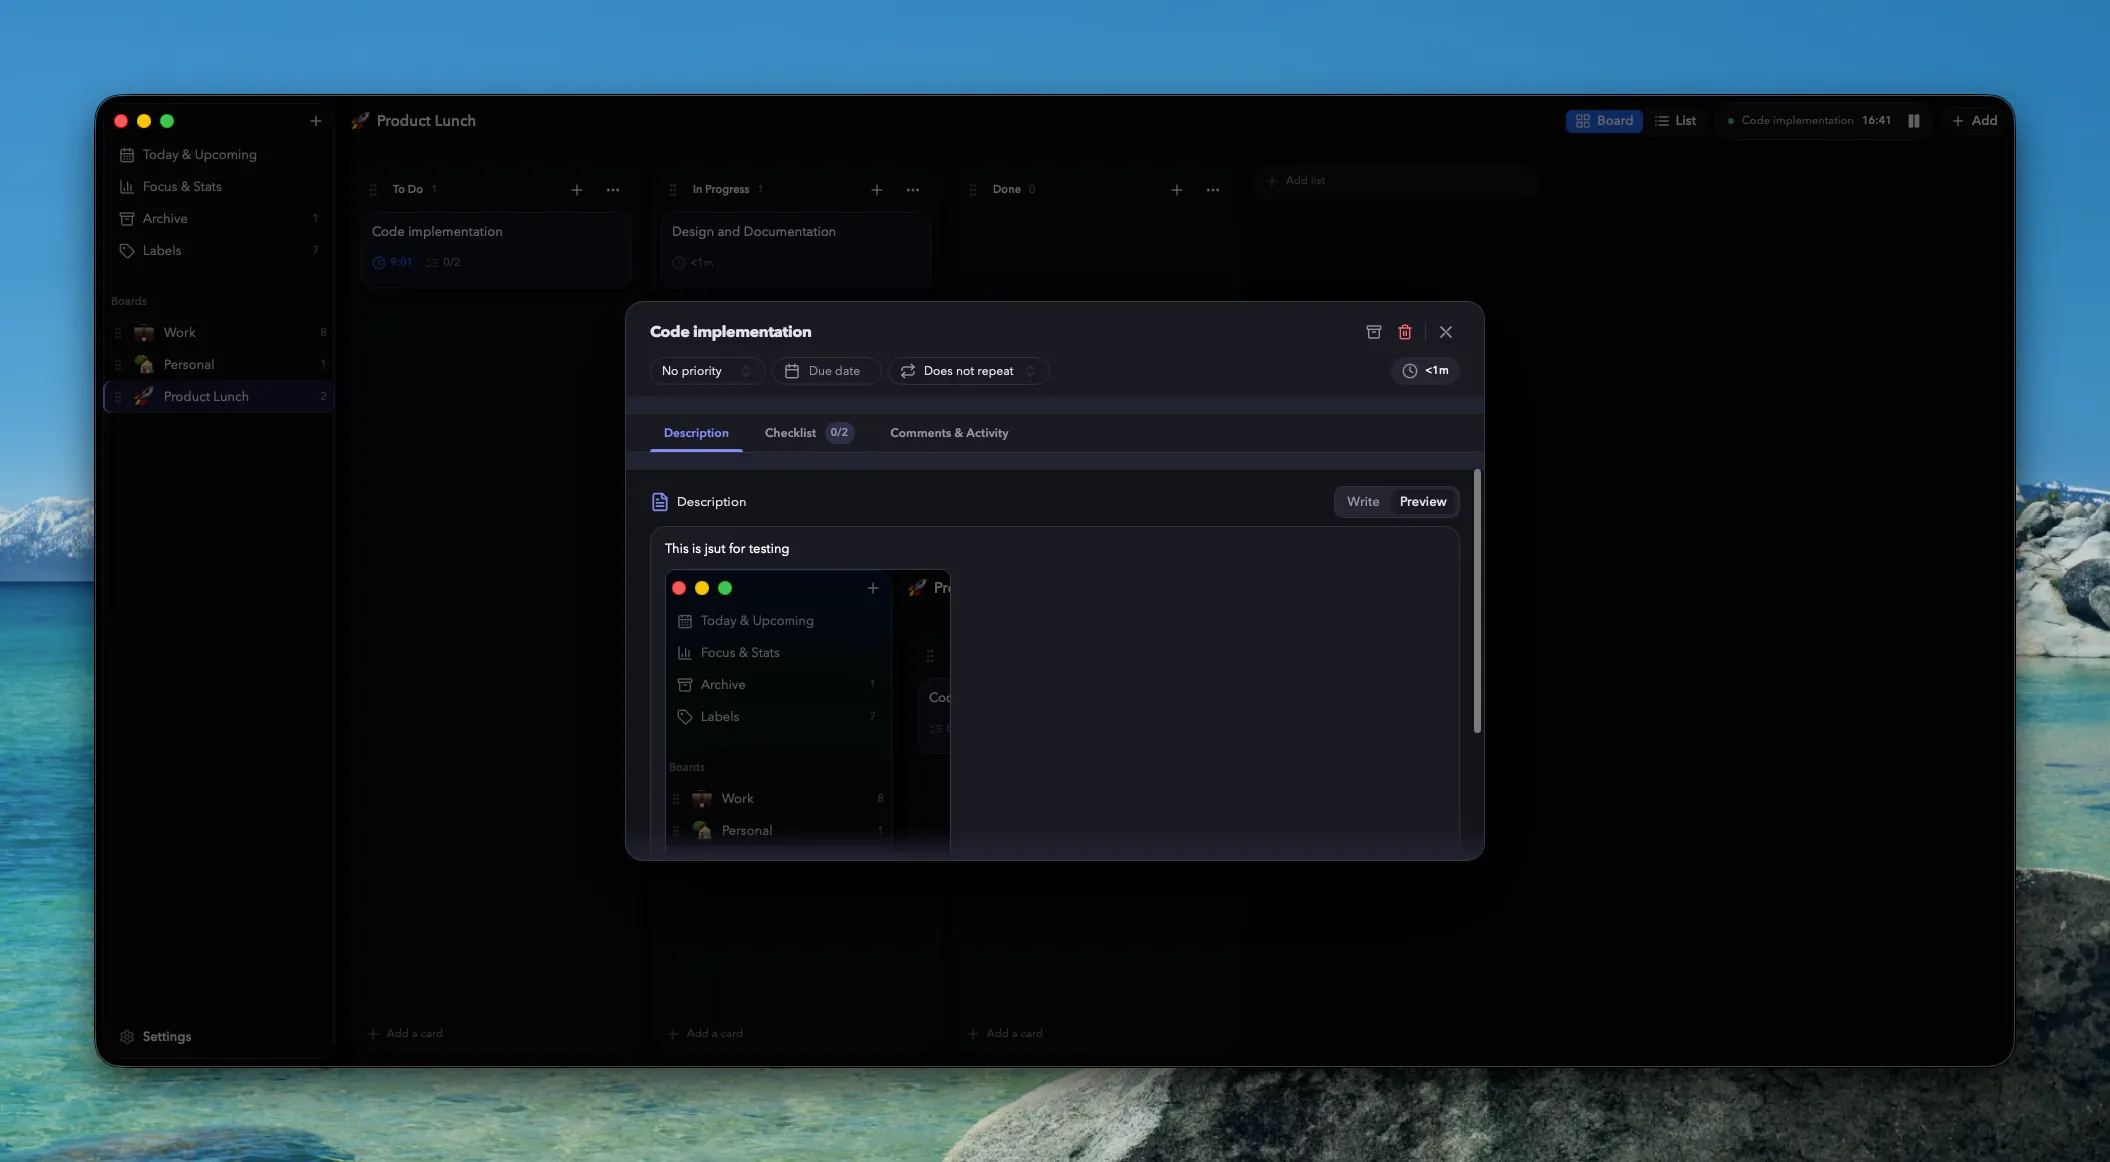Click the Product Lunch board title
The height and width of the screenshot is (1162, 2110).
click(x=426, y=121)
